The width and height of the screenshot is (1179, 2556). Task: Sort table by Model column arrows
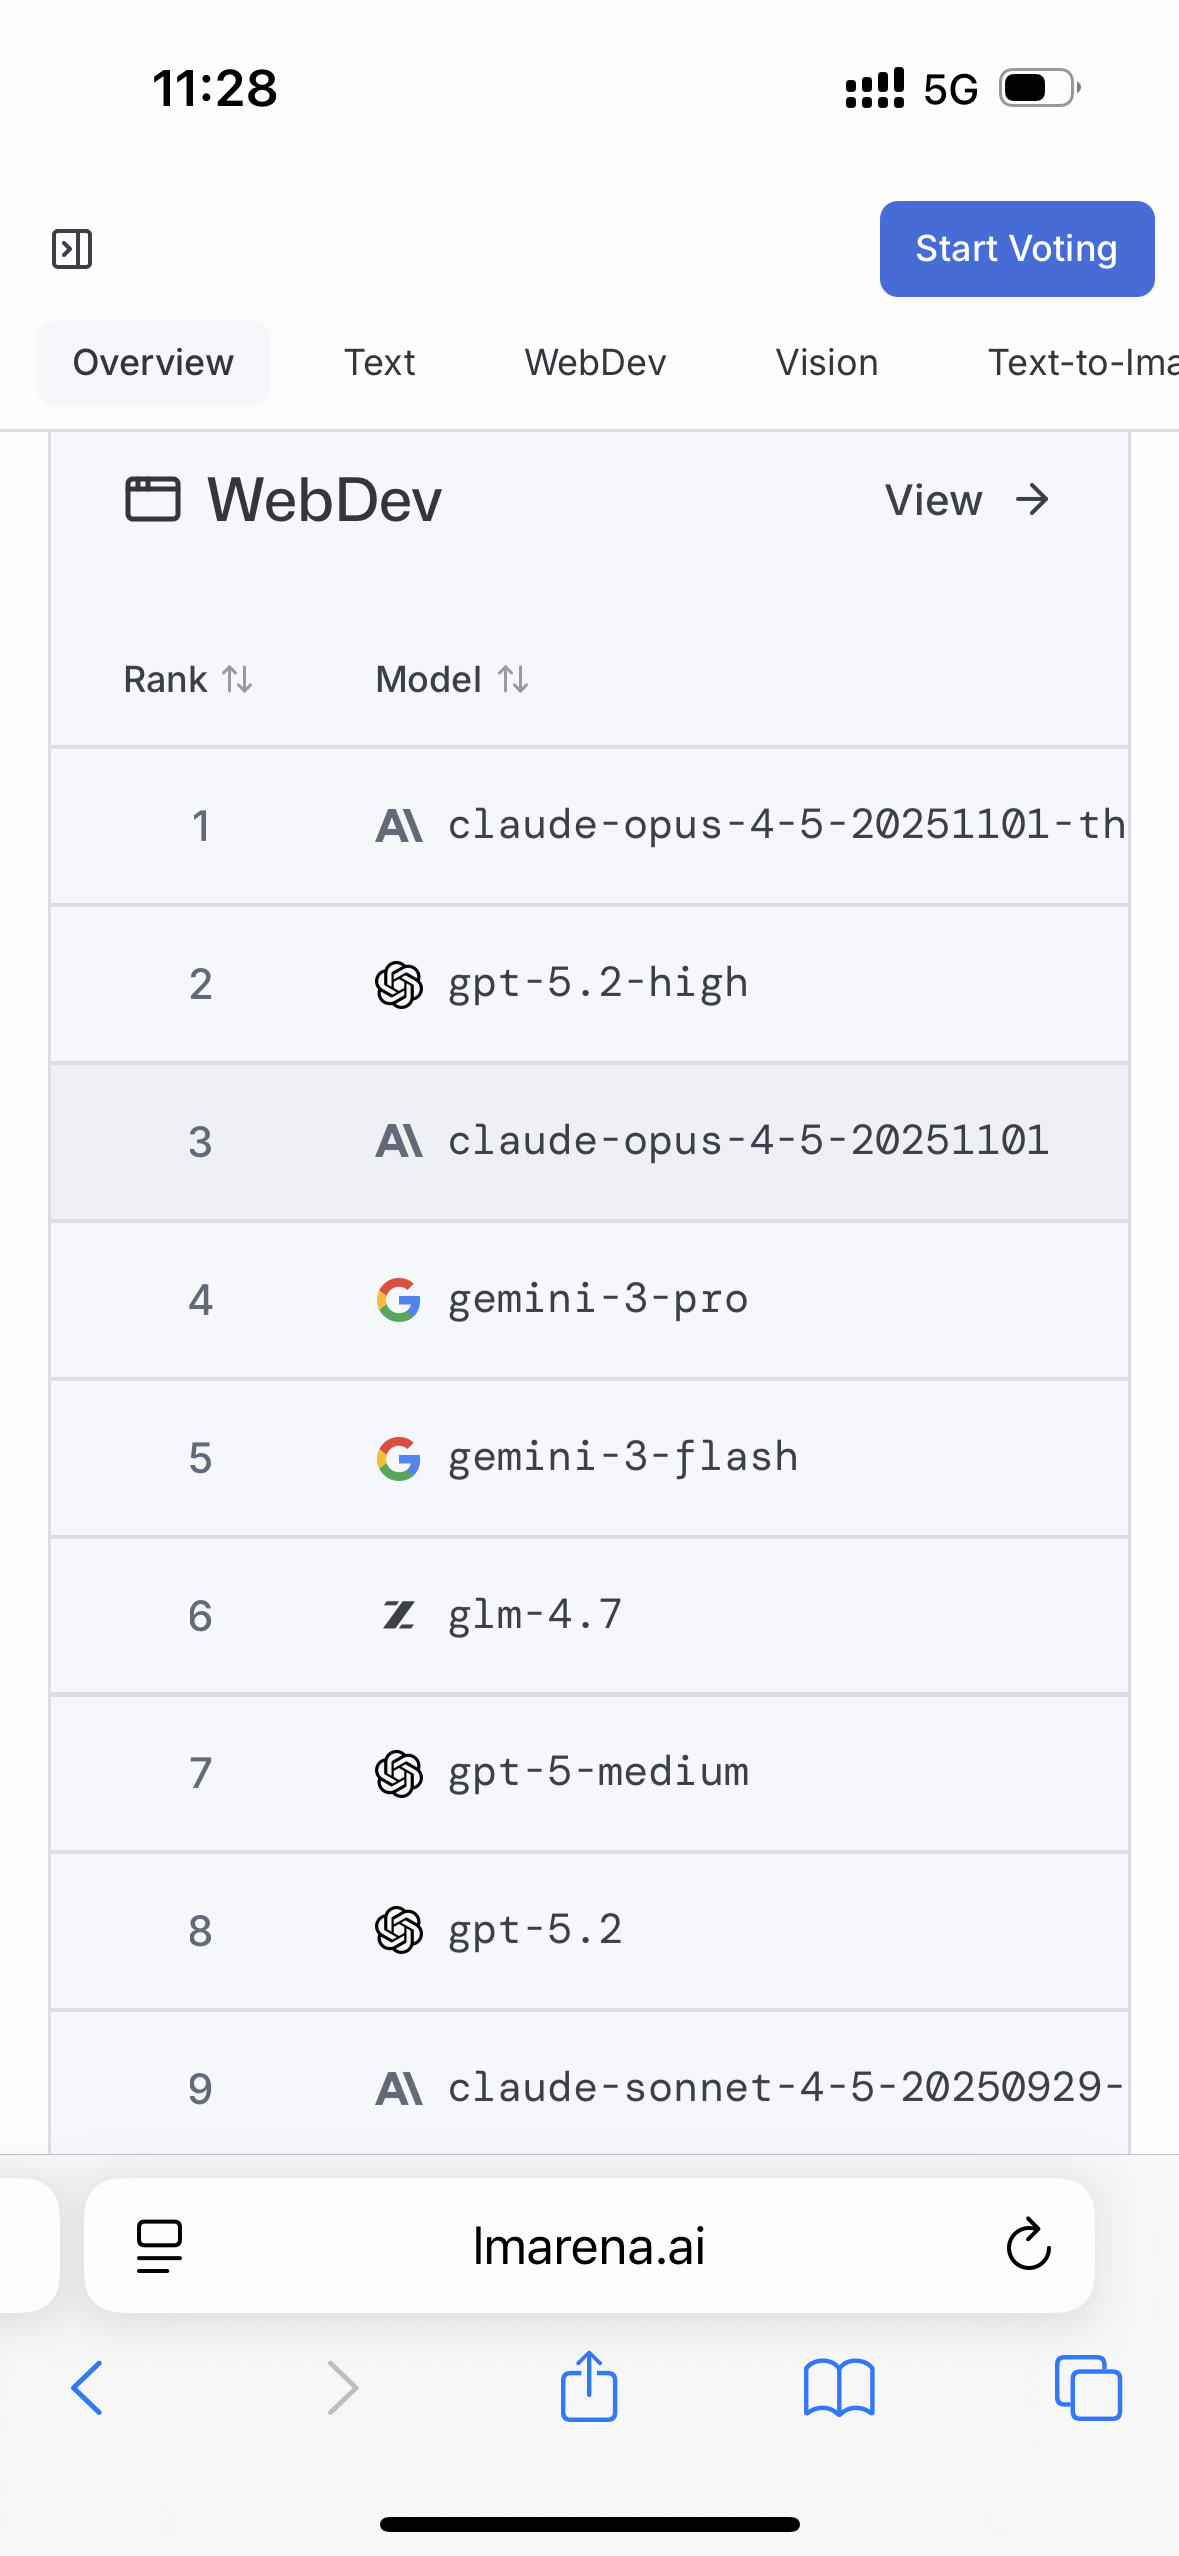click(513, 680)
